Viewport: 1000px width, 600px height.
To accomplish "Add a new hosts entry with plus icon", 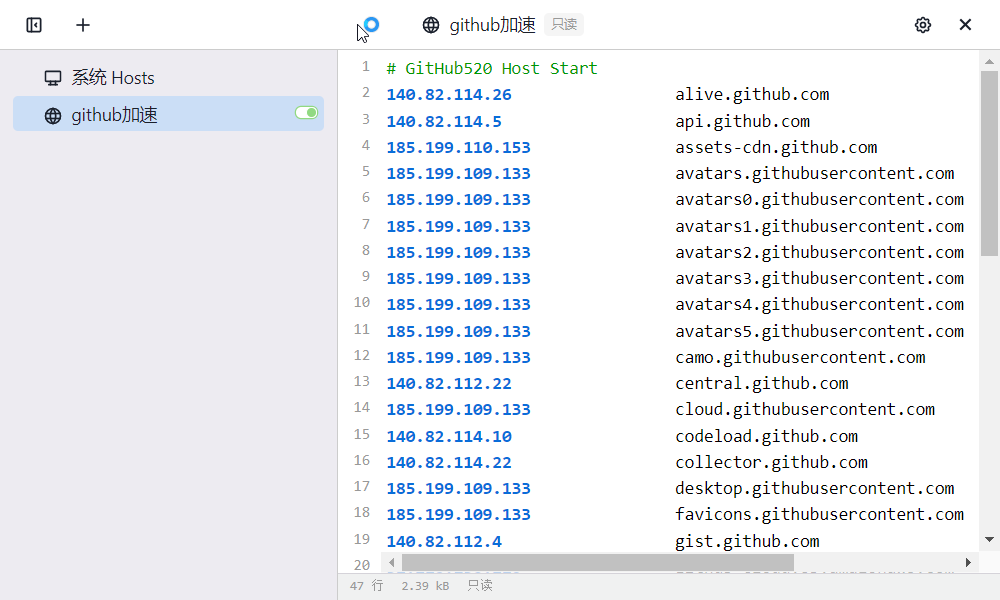I will pos(83,25).
